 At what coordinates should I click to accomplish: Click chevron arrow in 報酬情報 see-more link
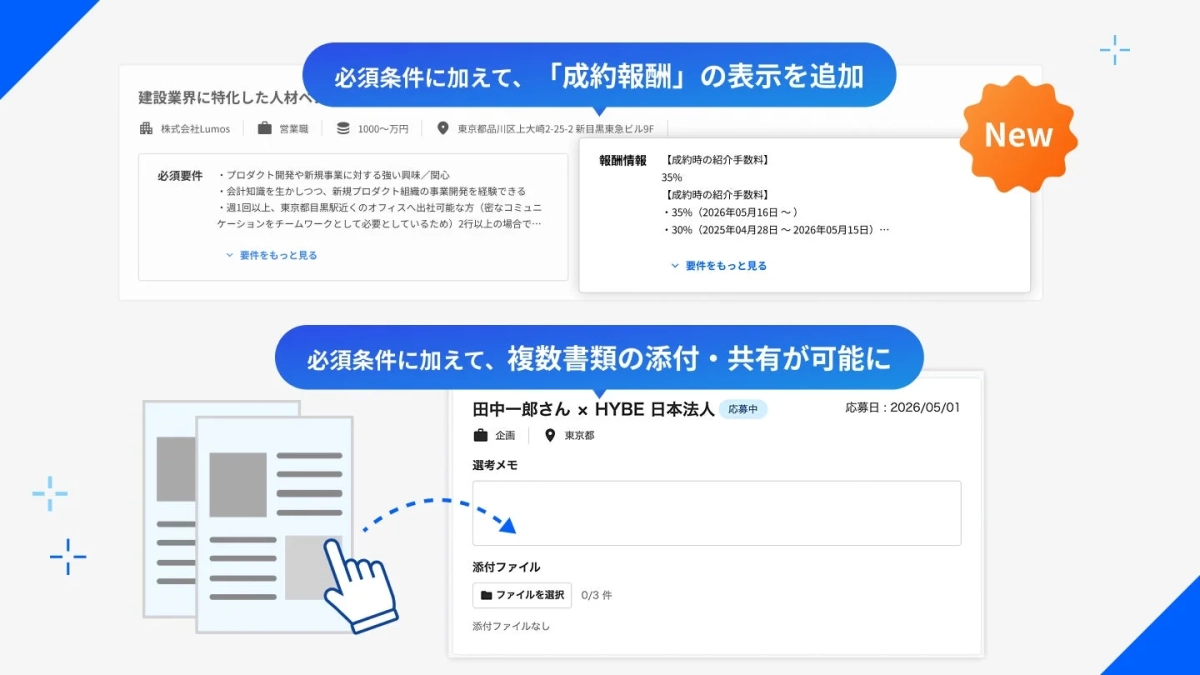(x=675, y=266)
